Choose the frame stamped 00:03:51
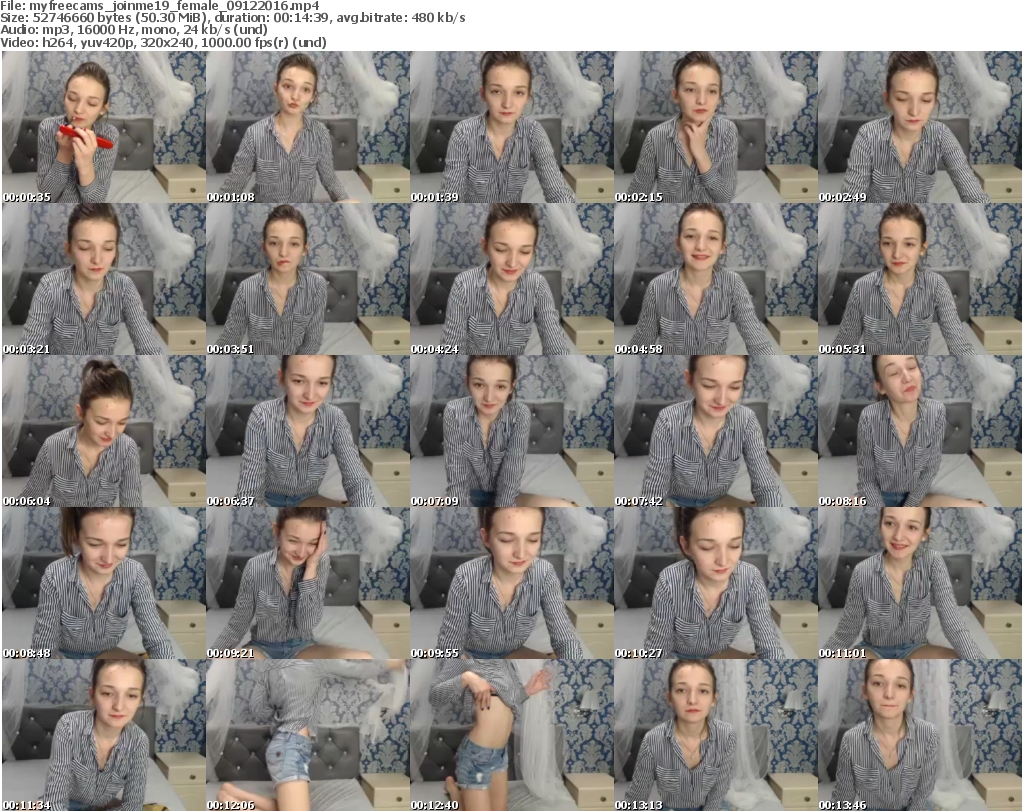 [308, 279]
